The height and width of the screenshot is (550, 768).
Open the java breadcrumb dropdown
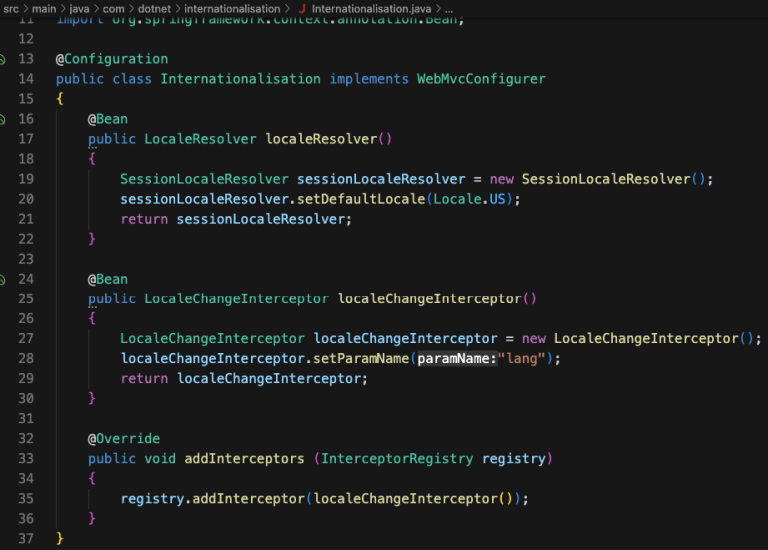[80, 9]
